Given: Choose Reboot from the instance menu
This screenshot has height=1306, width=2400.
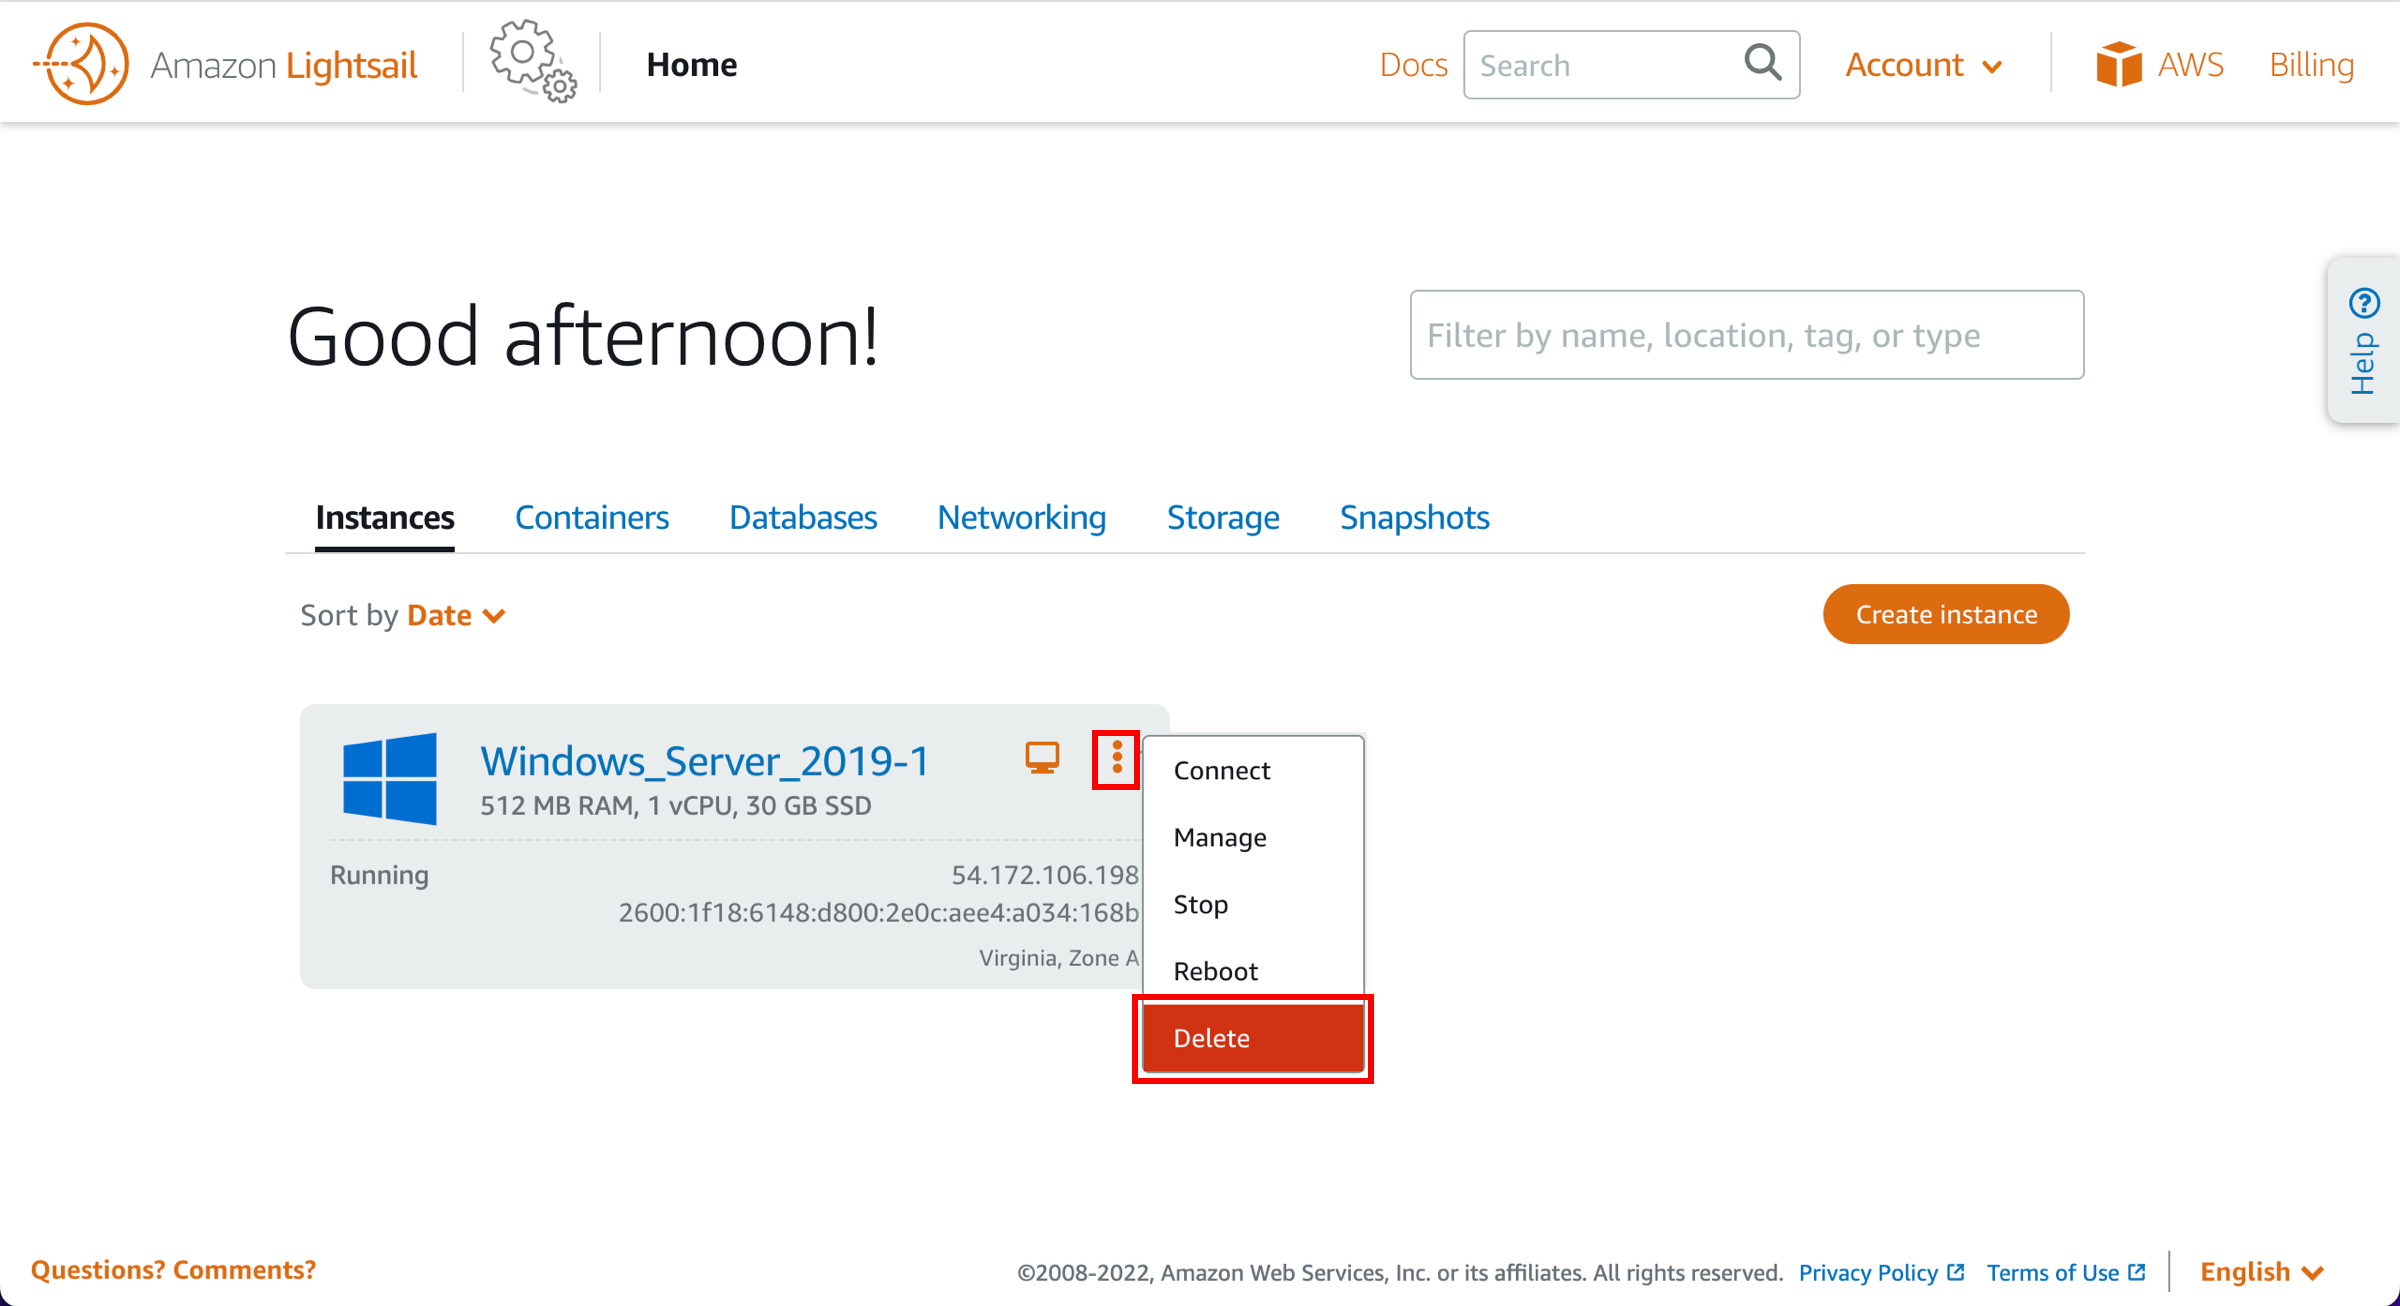Looking at the screenshot, I should 1253,972.
